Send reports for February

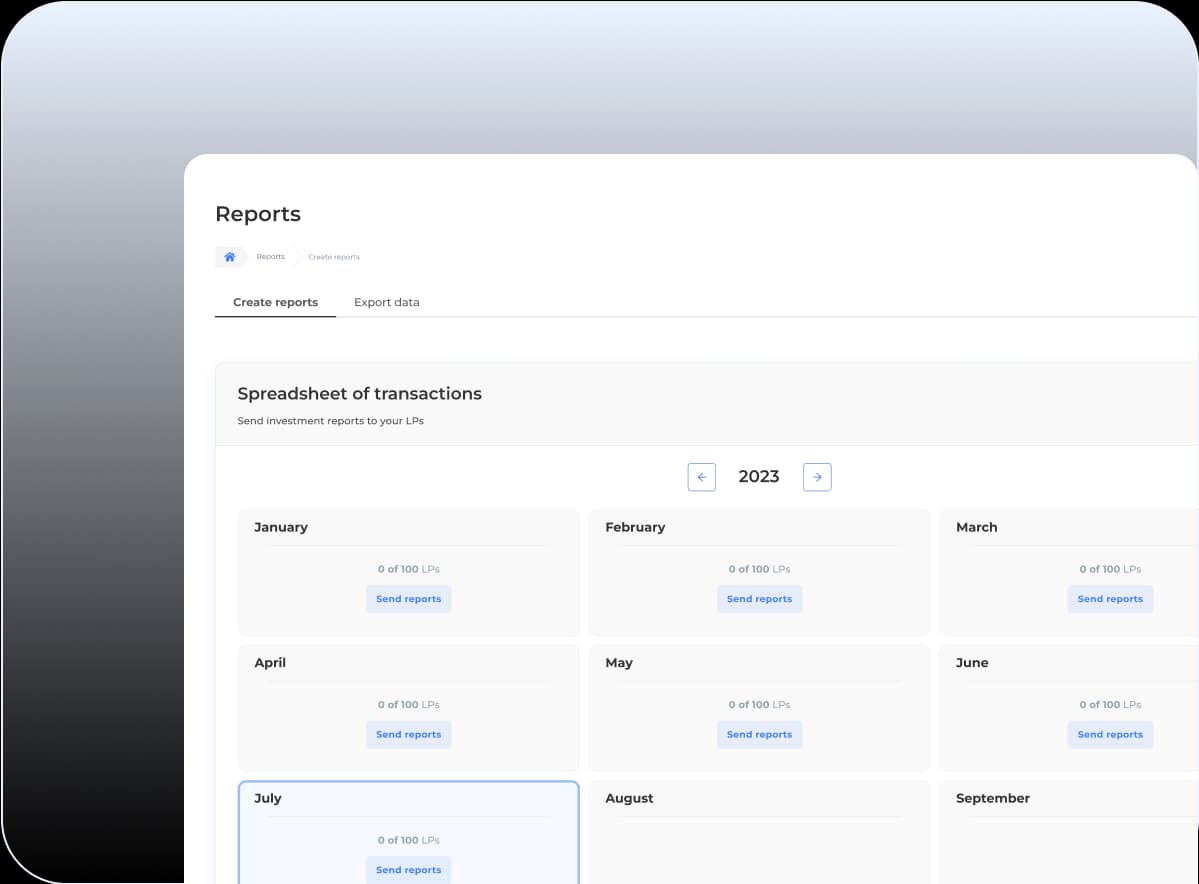[x=759, y=599]
